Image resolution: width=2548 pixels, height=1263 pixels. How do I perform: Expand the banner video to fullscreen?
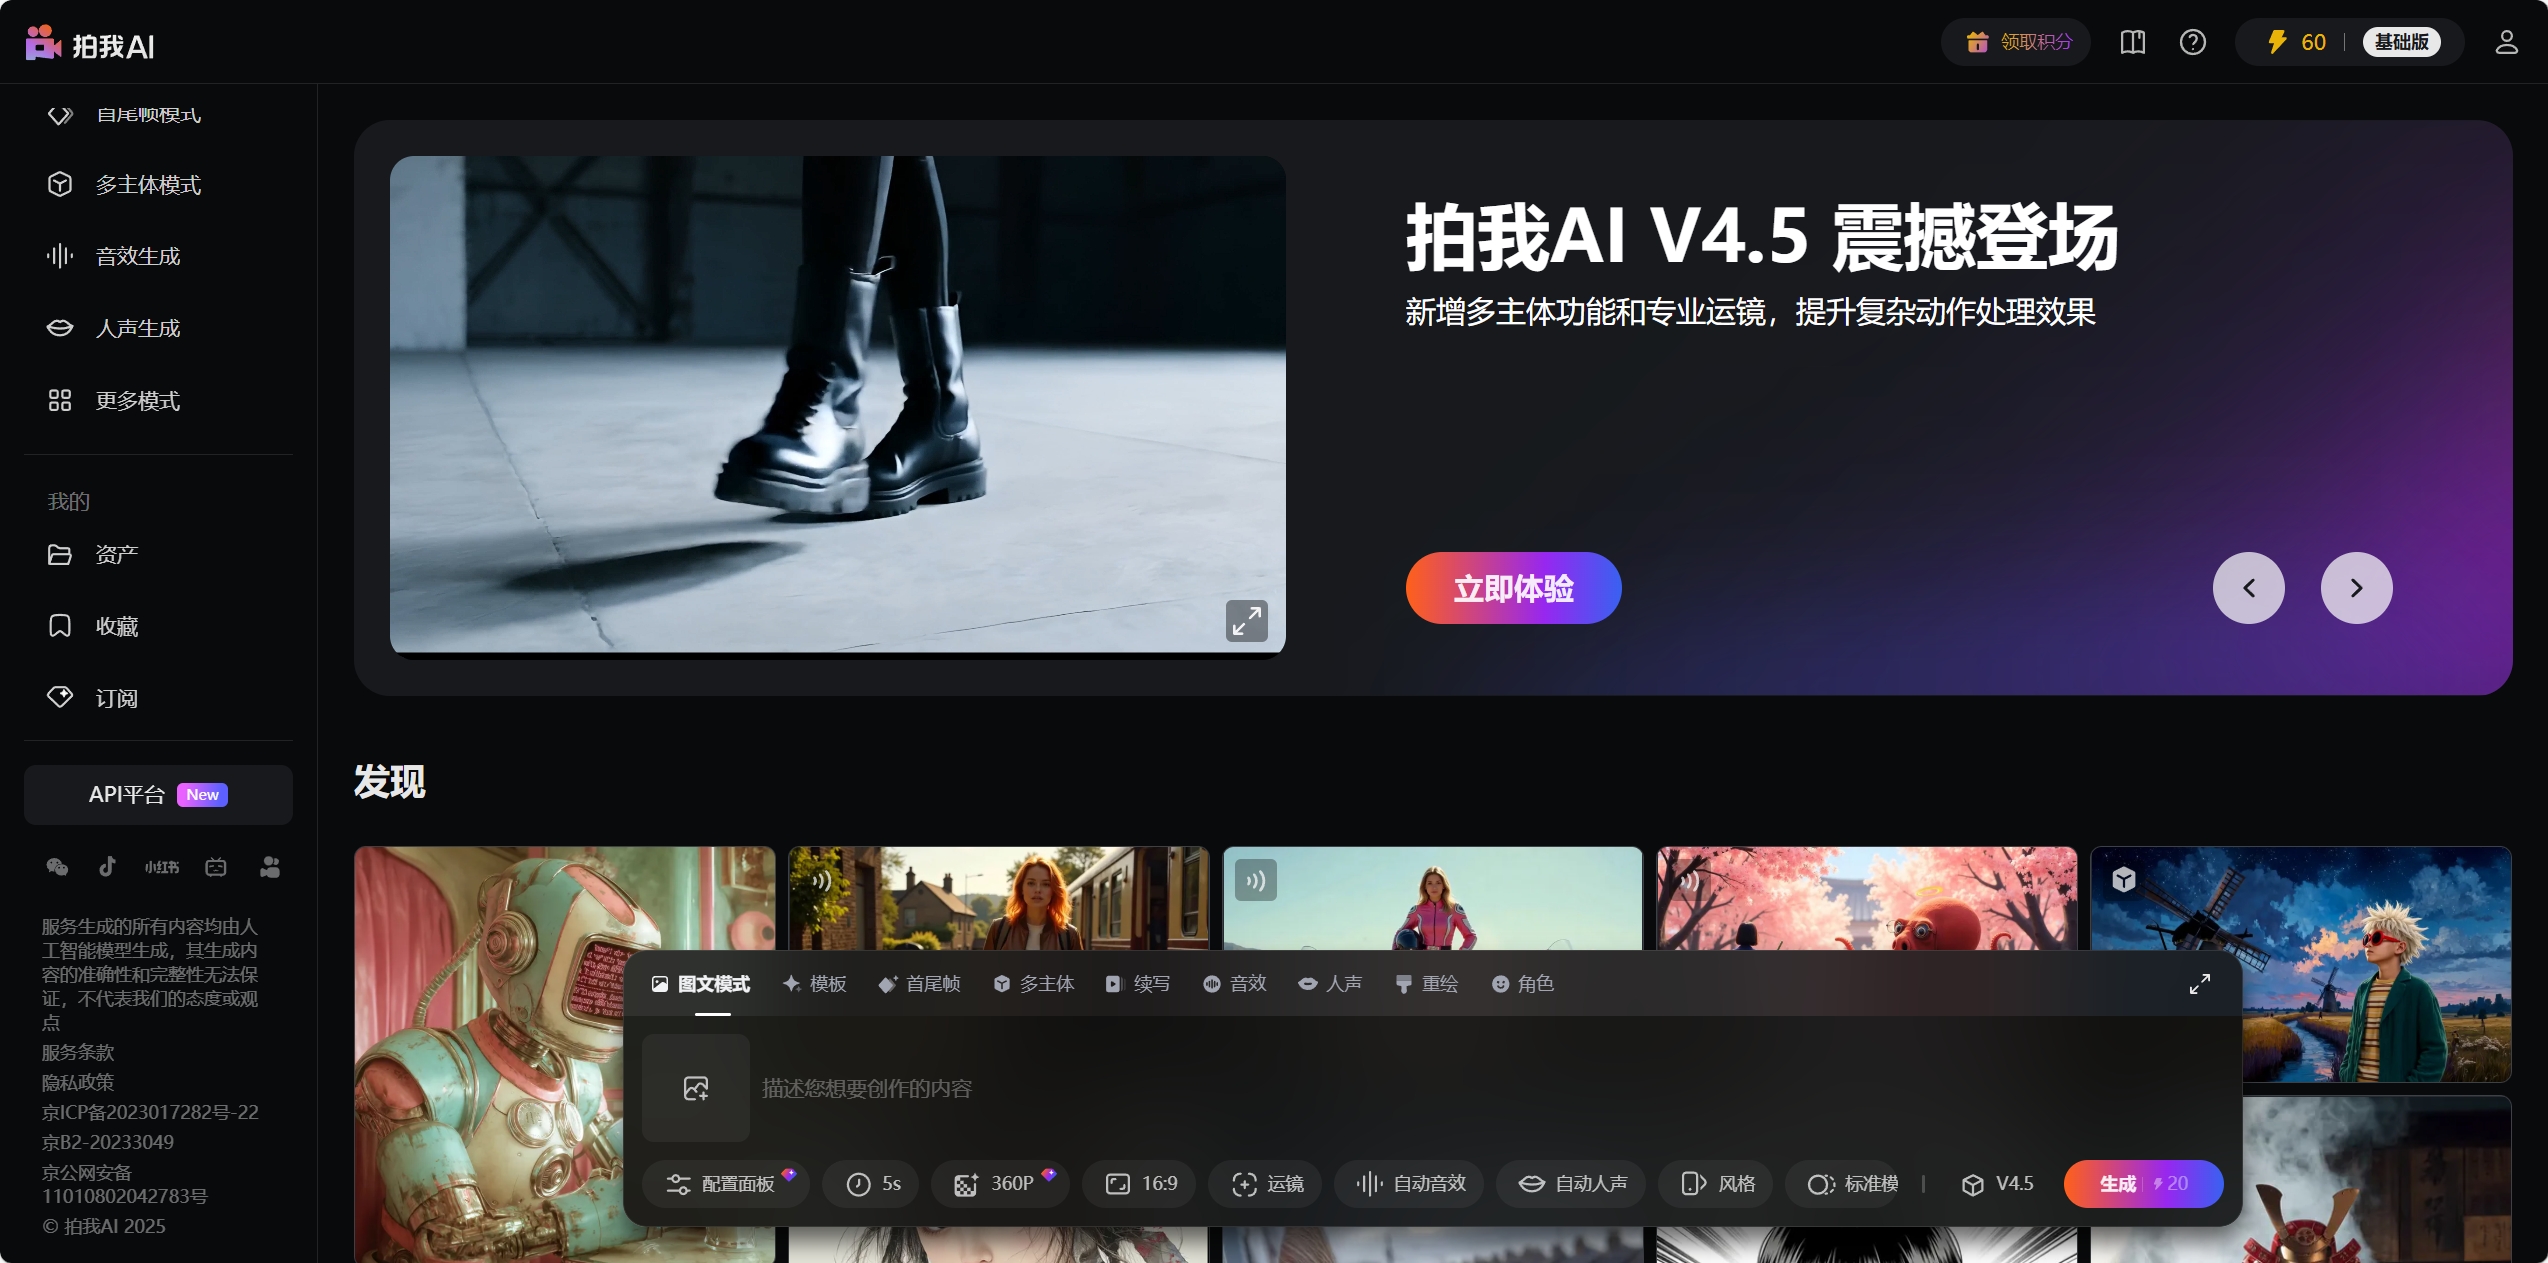(1246, 621)
